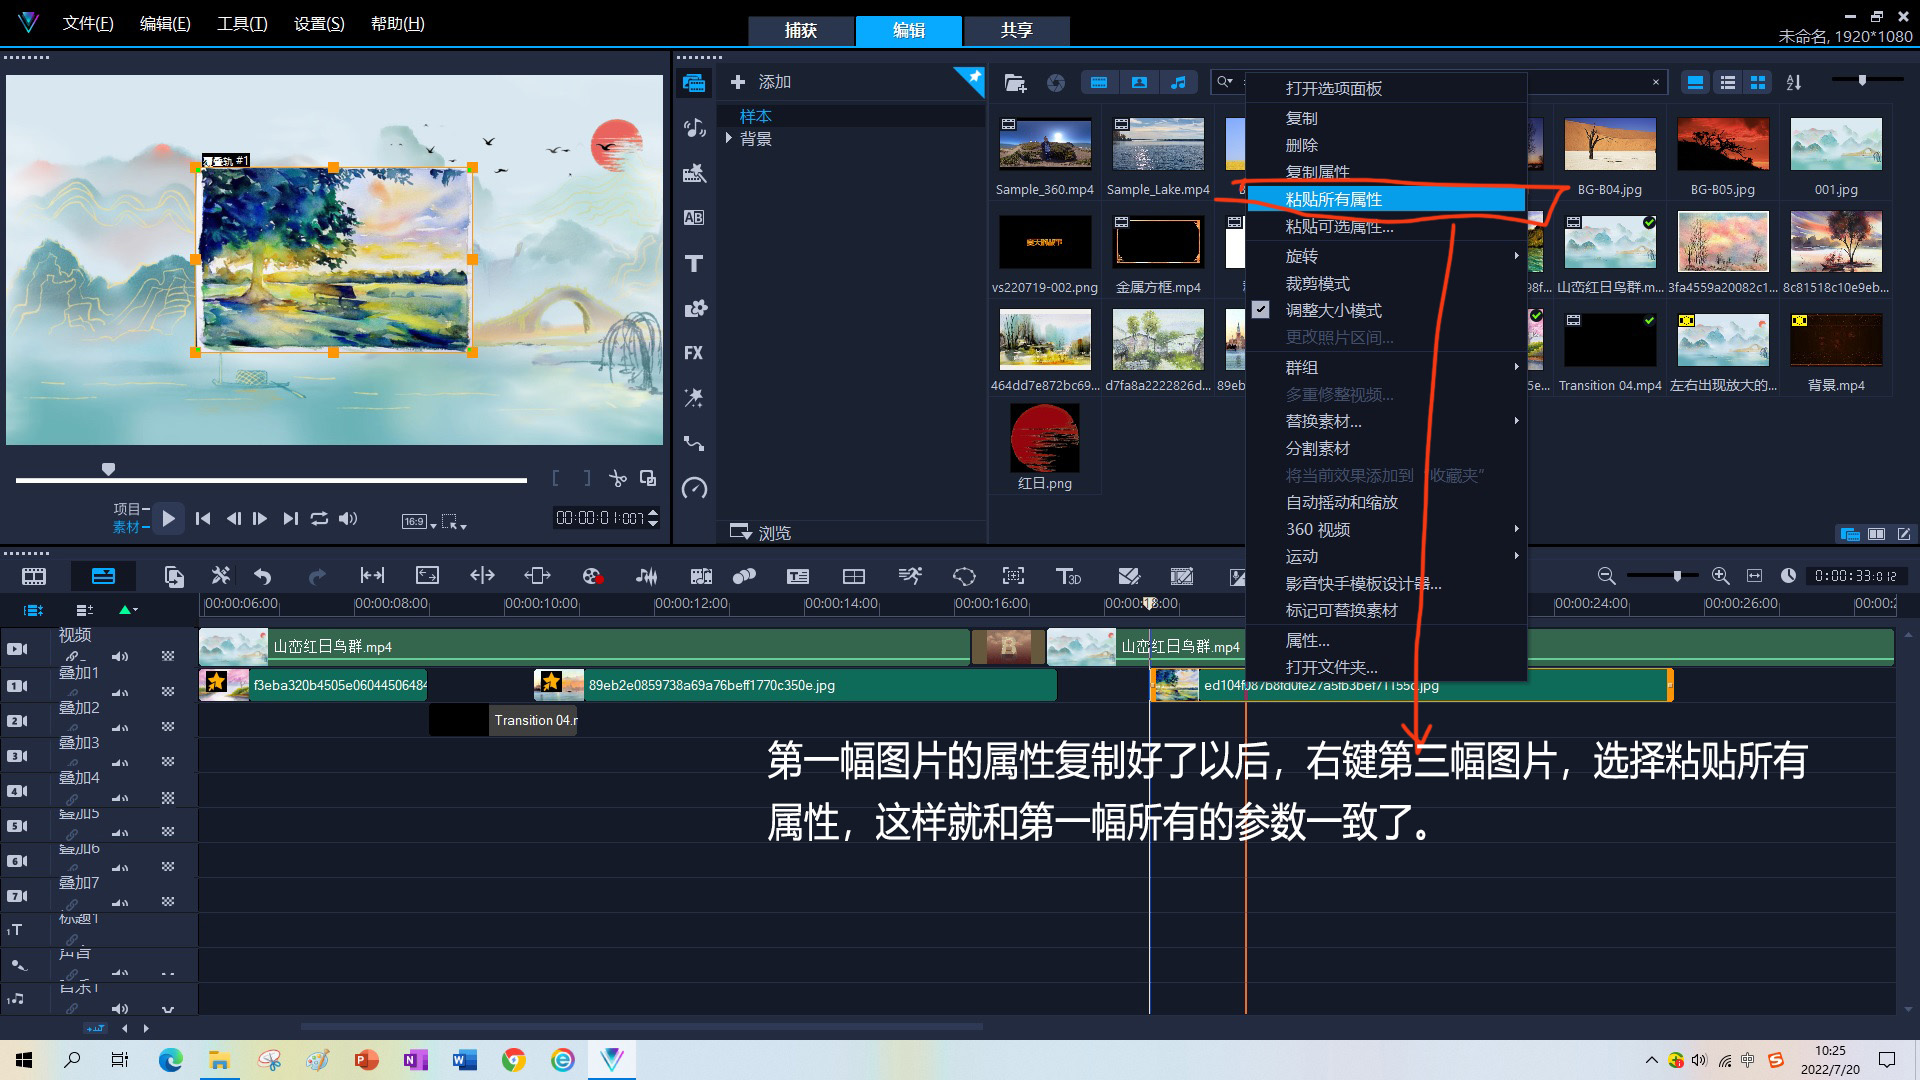Open PowerPoint from the Windows taskbar
Viewport: 1920px width, 1080px height.
click(x=366, y=1060)
